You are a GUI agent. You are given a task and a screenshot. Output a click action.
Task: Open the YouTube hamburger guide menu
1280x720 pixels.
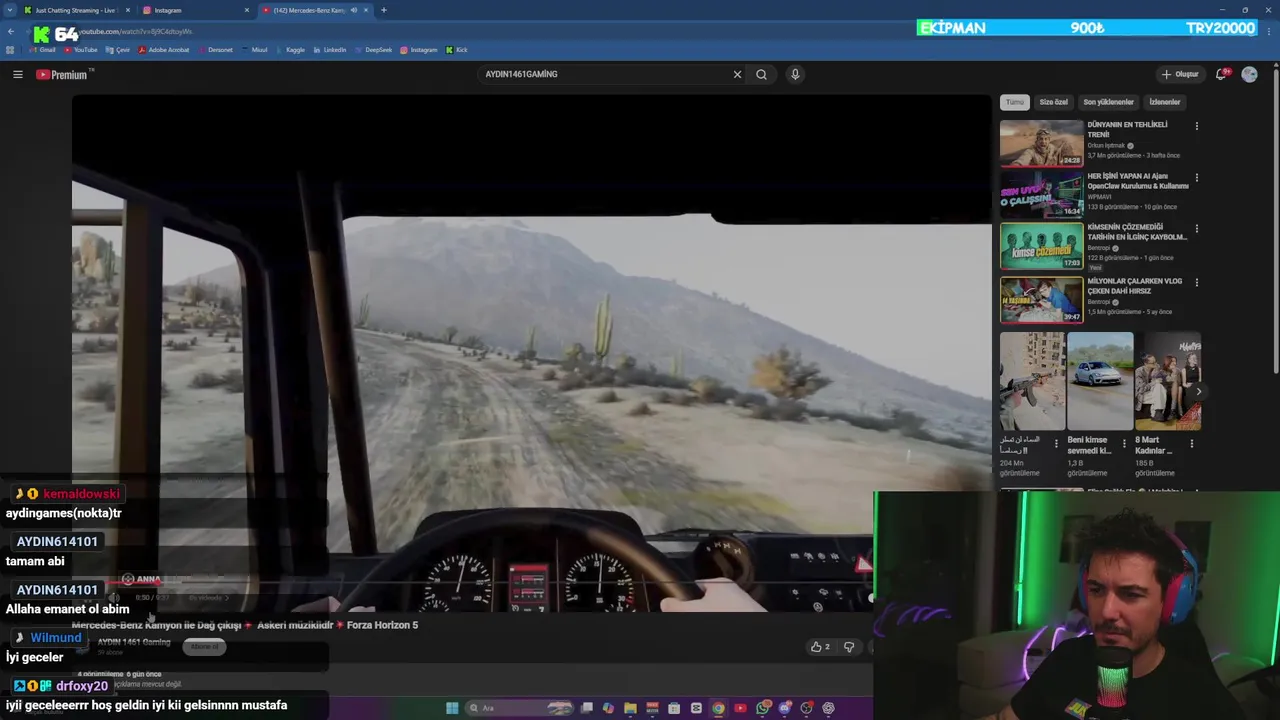pyautogui.click(x=17, y=74)
